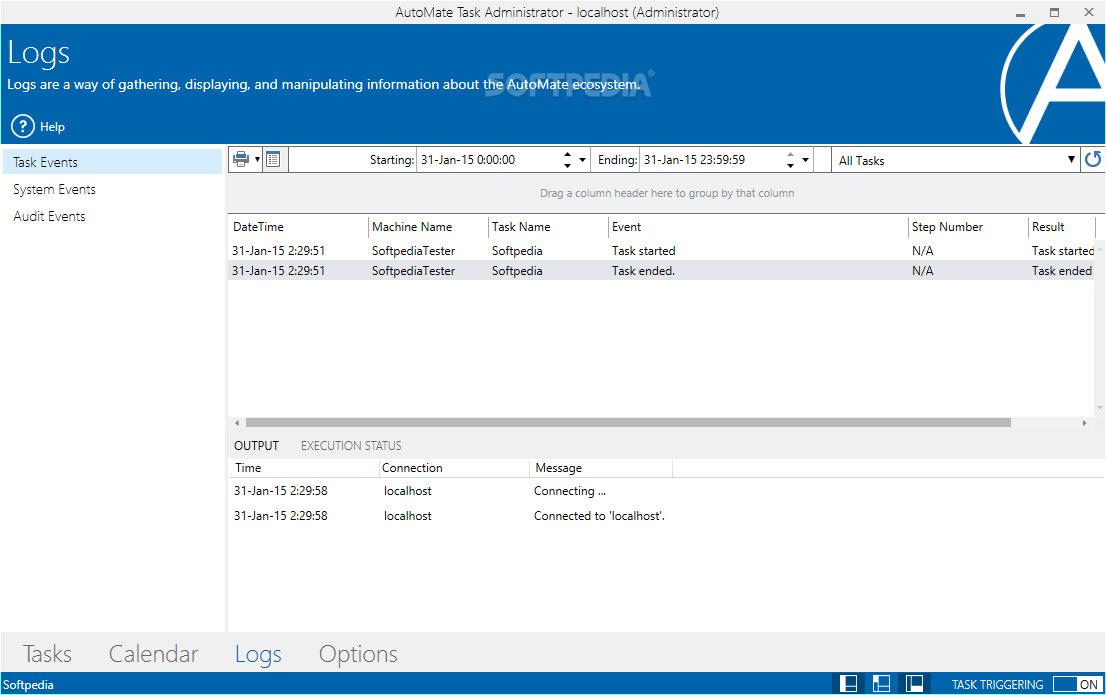
Task: Select the third layout view icon in status bar
Action: click(x=914, y=684)
